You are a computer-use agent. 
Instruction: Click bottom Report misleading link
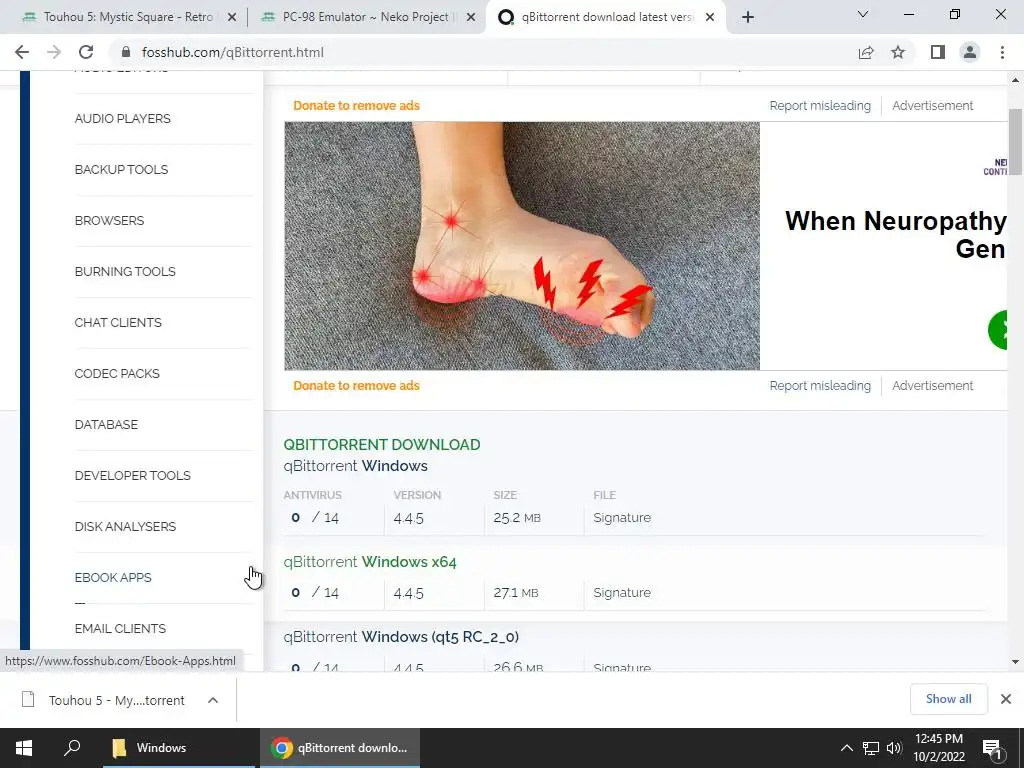820,386
